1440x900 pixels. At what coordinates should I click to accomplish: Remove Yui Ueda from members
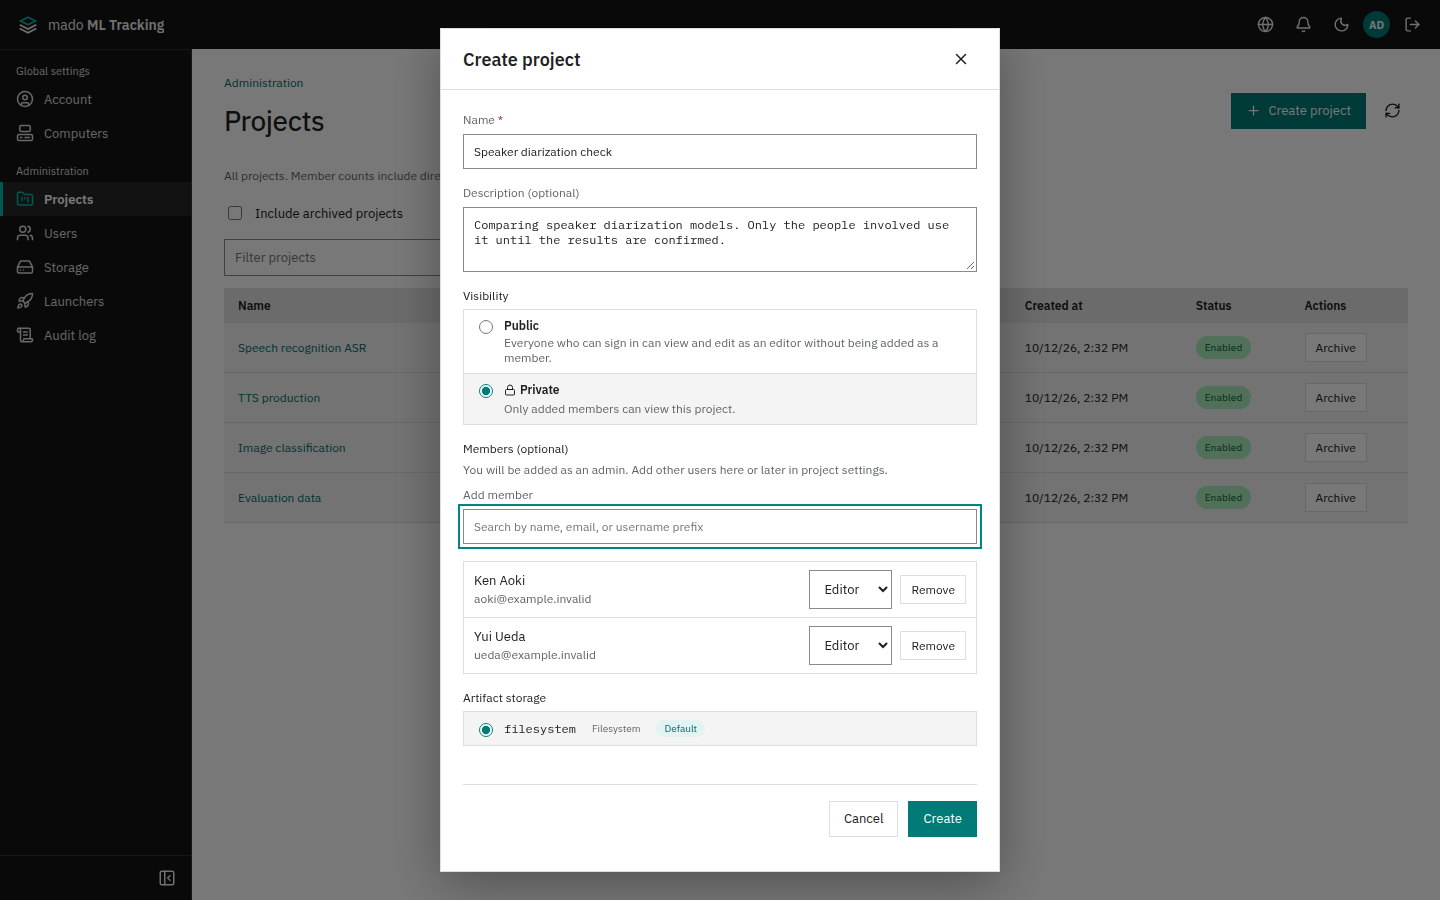[933, 646]
